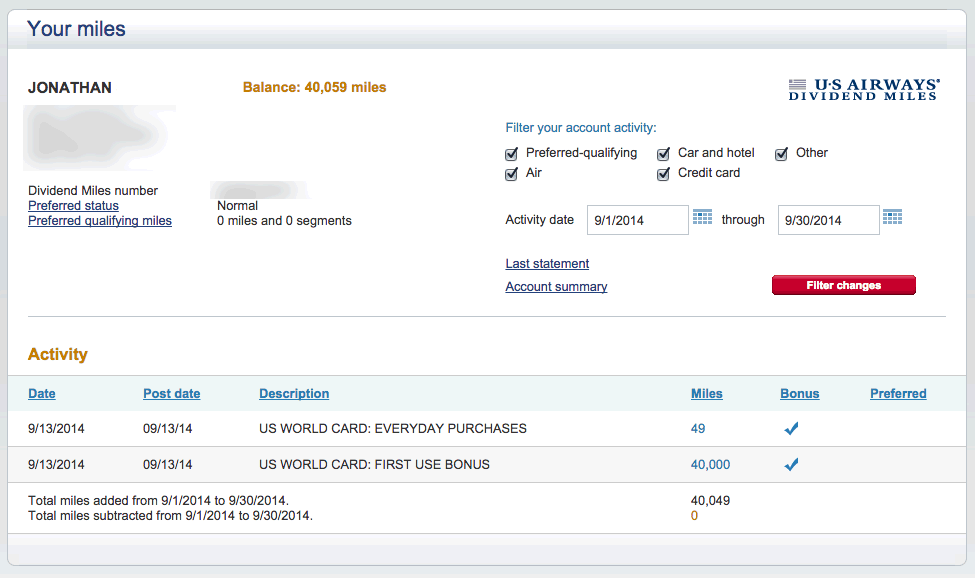Click Total miles added summary line
975x578 pixels.
pos(159,500)
